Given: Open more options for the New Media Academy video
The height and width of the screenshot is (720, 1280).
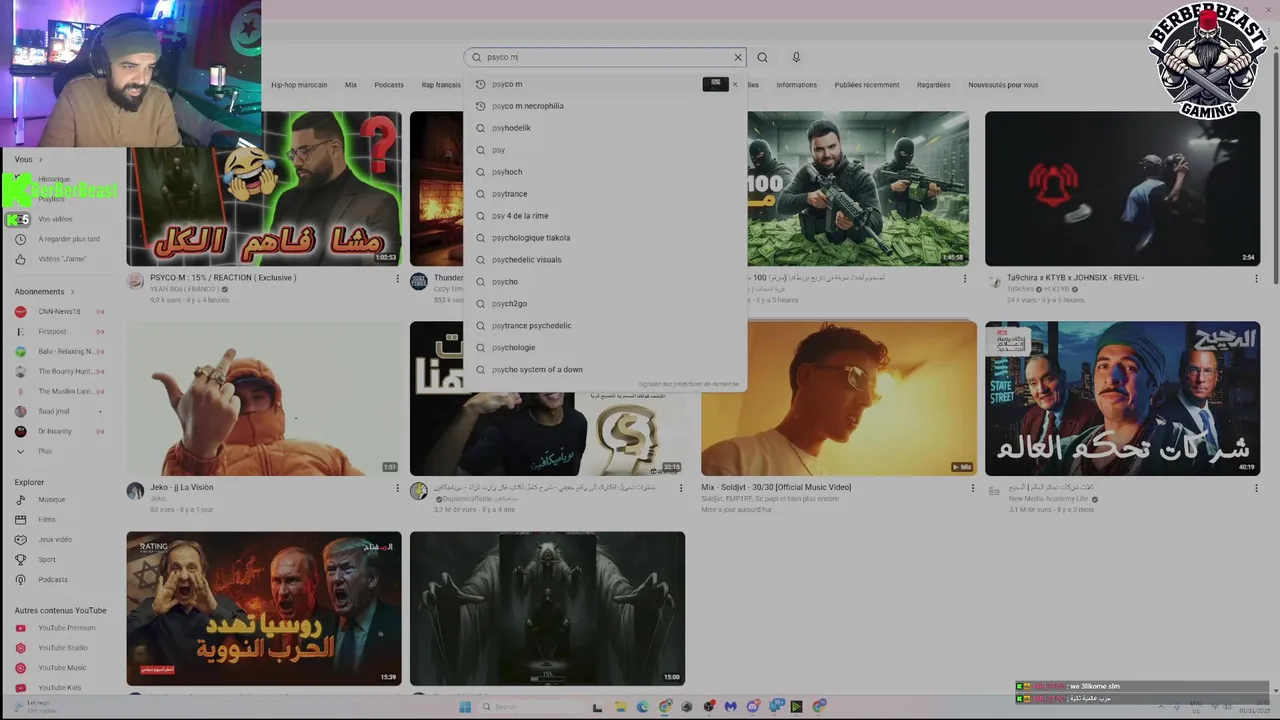Looking at the screenshot, I should 1256,489.
